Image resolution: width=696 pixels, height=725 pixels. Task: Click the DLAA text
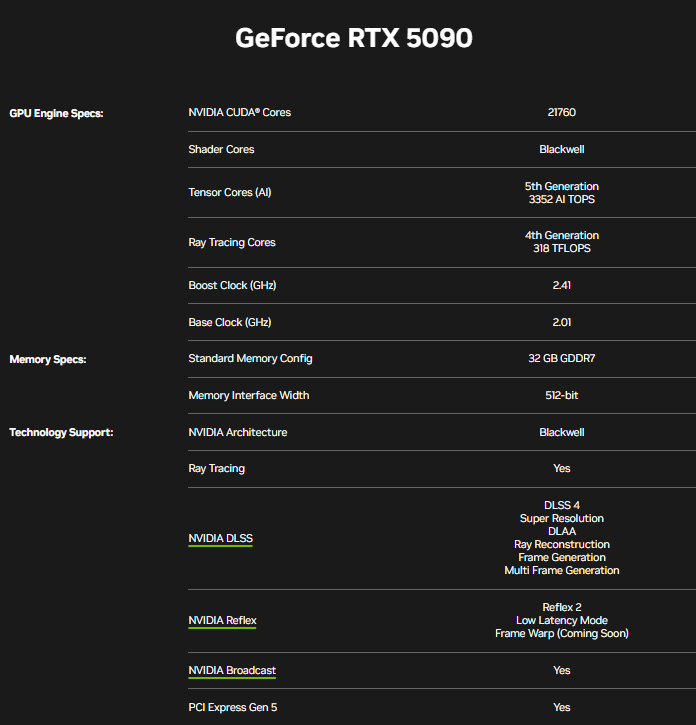click(x=561, y=531)
